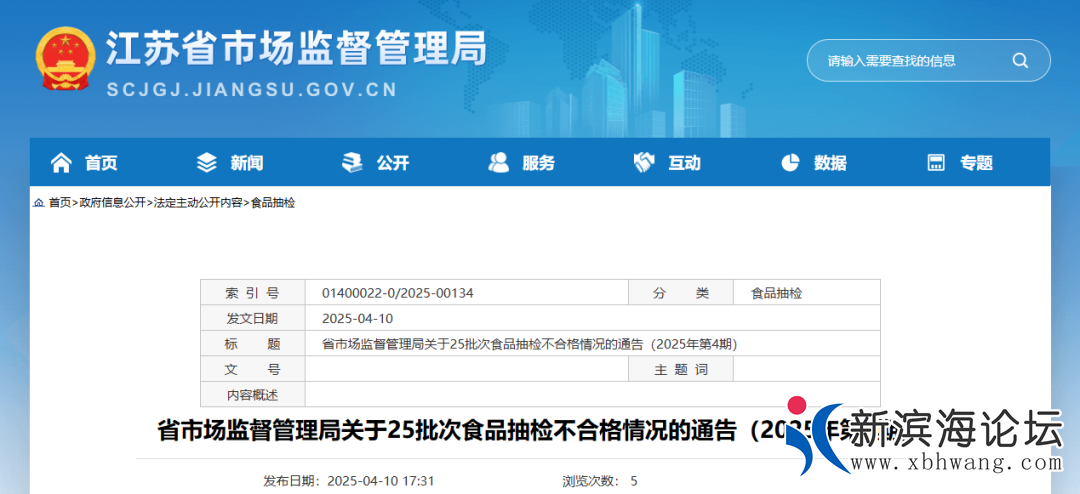Open 政府信息公开 breadcrumb link

[112, 203]
